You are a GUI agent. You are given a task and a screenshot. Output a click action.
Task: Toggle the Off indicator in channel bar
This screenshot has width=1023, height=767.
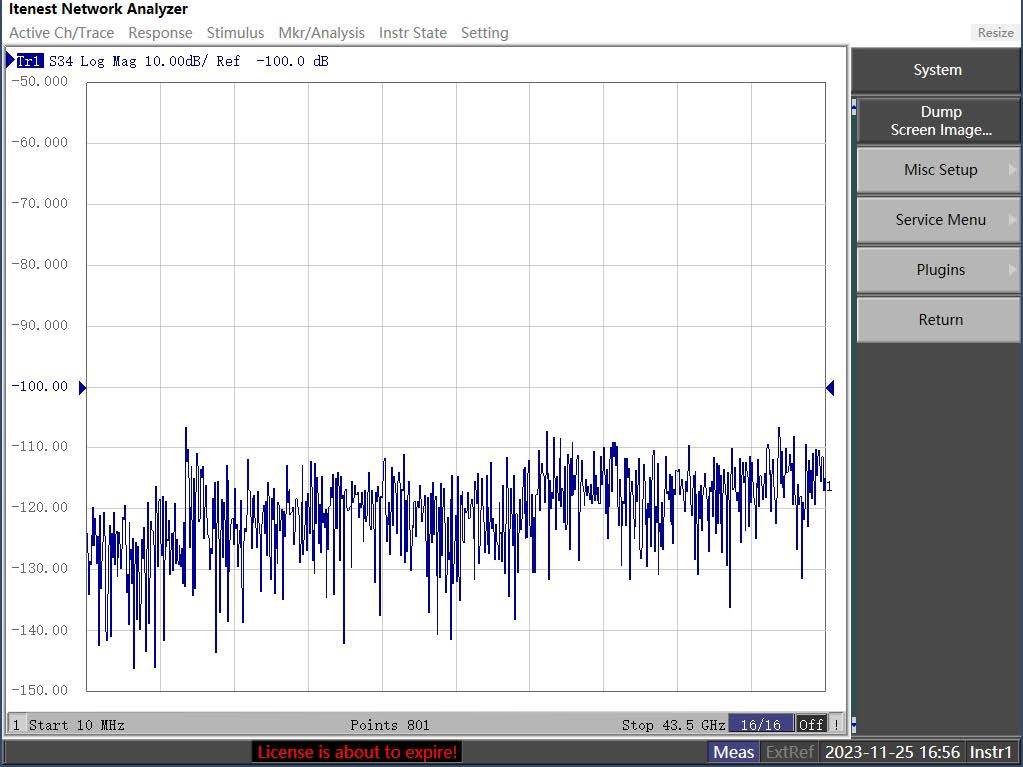click(811, 725)
